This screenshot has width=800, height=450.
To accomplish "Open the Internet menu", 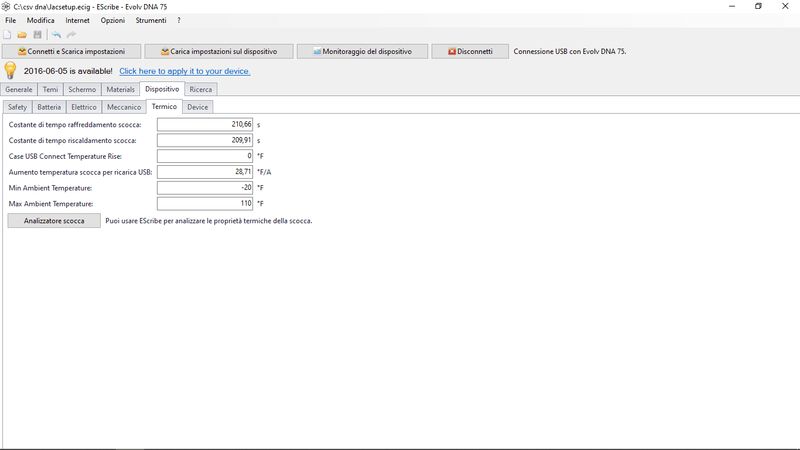I will click(77, 20).
